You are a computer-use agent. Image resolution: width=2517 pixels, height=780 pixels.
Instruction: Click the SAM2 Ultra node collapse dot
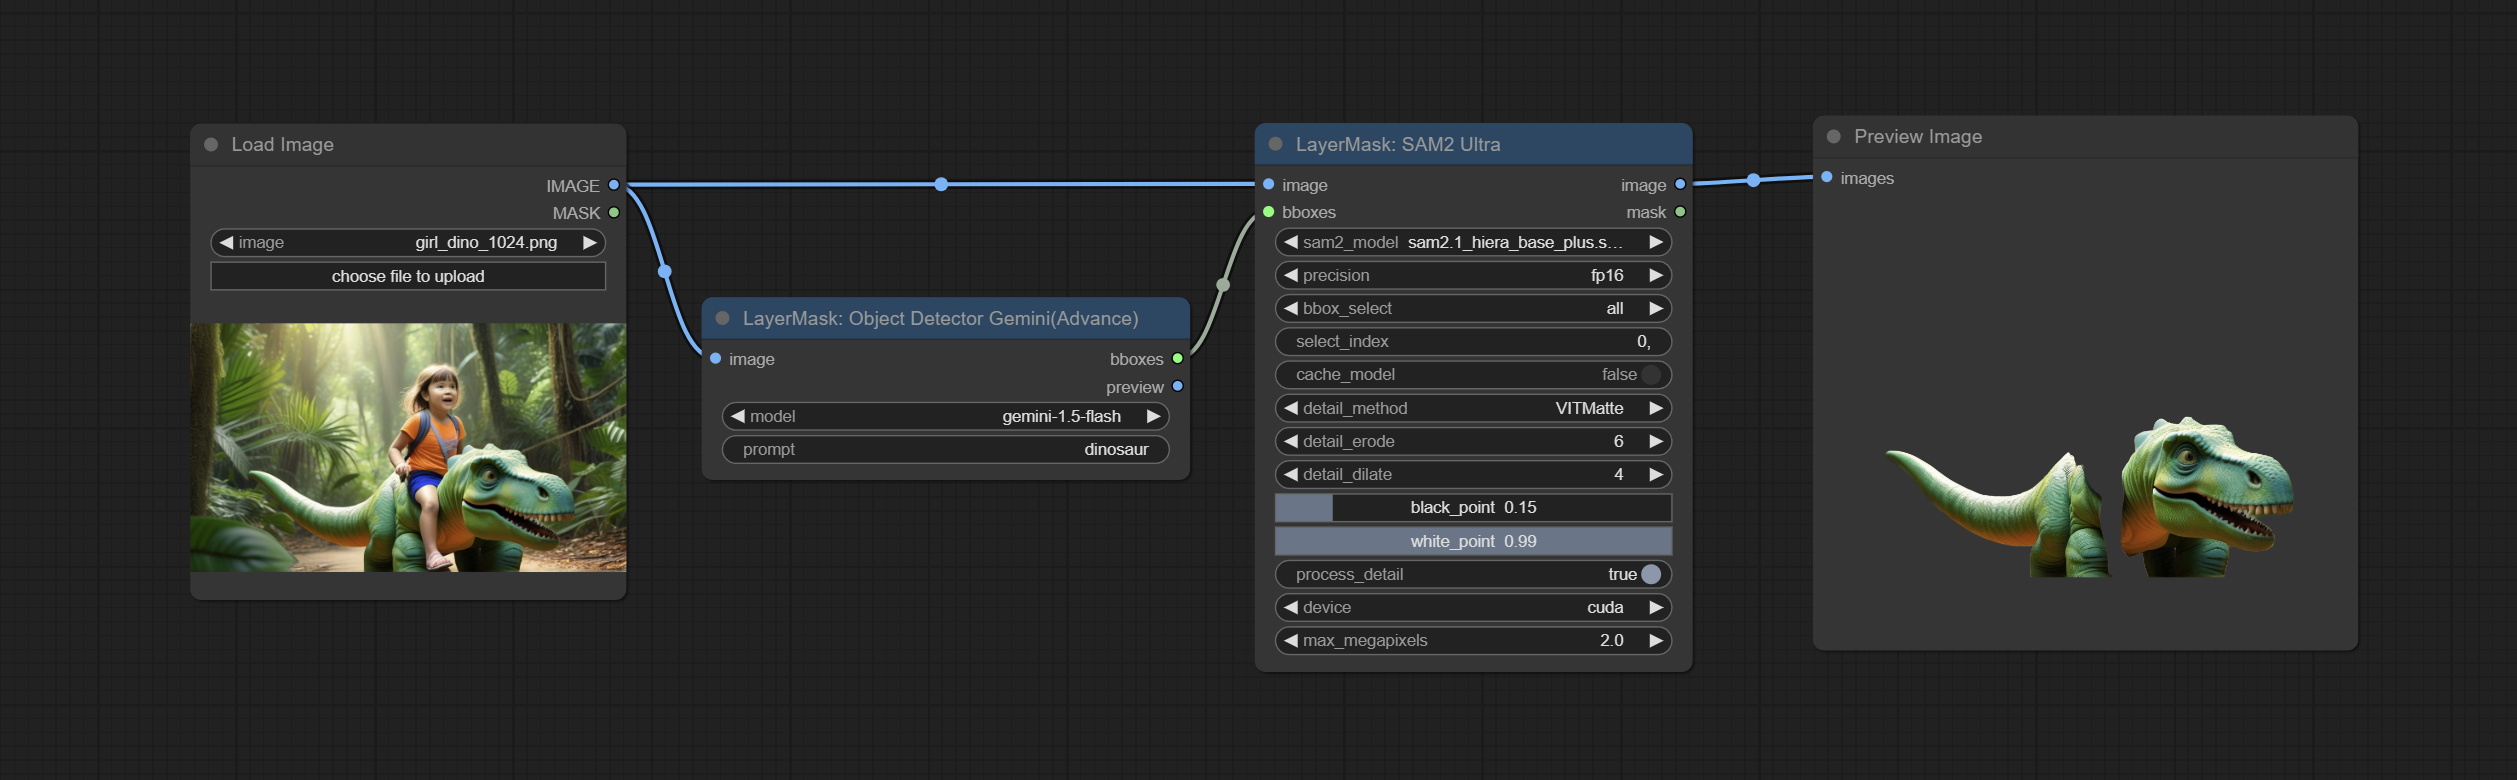point(1275,144)
